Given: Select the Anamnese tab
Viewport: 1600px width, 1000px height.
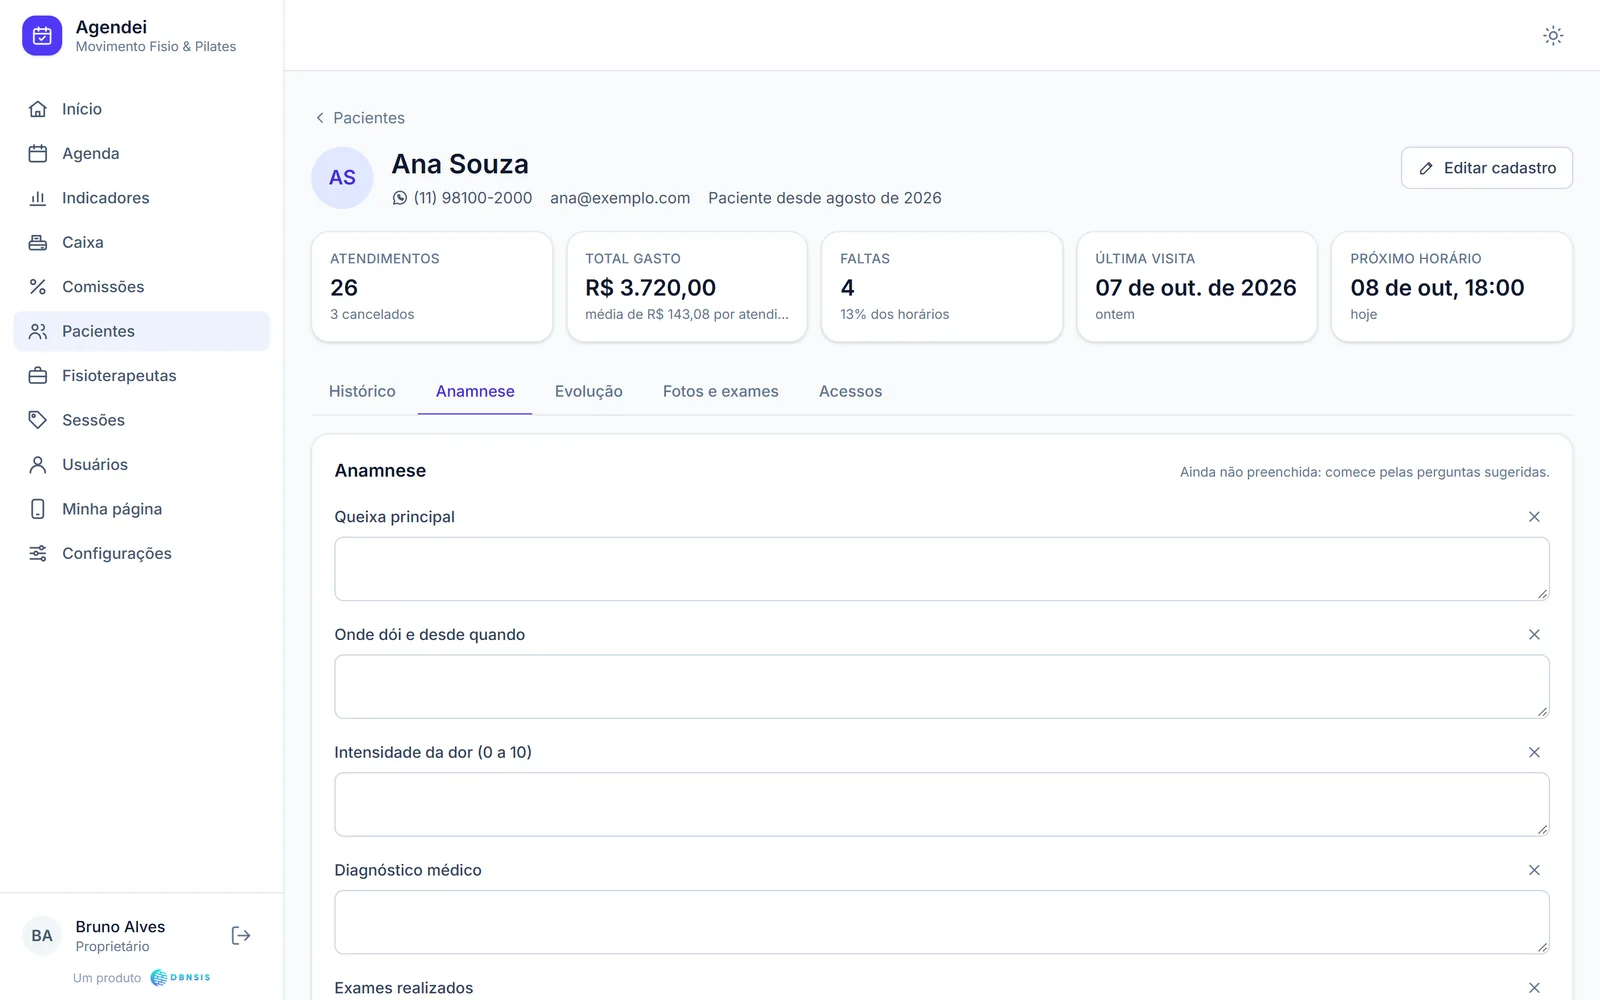Looking at the screenshot, I should pyautogui.click(x=475, y=392).
